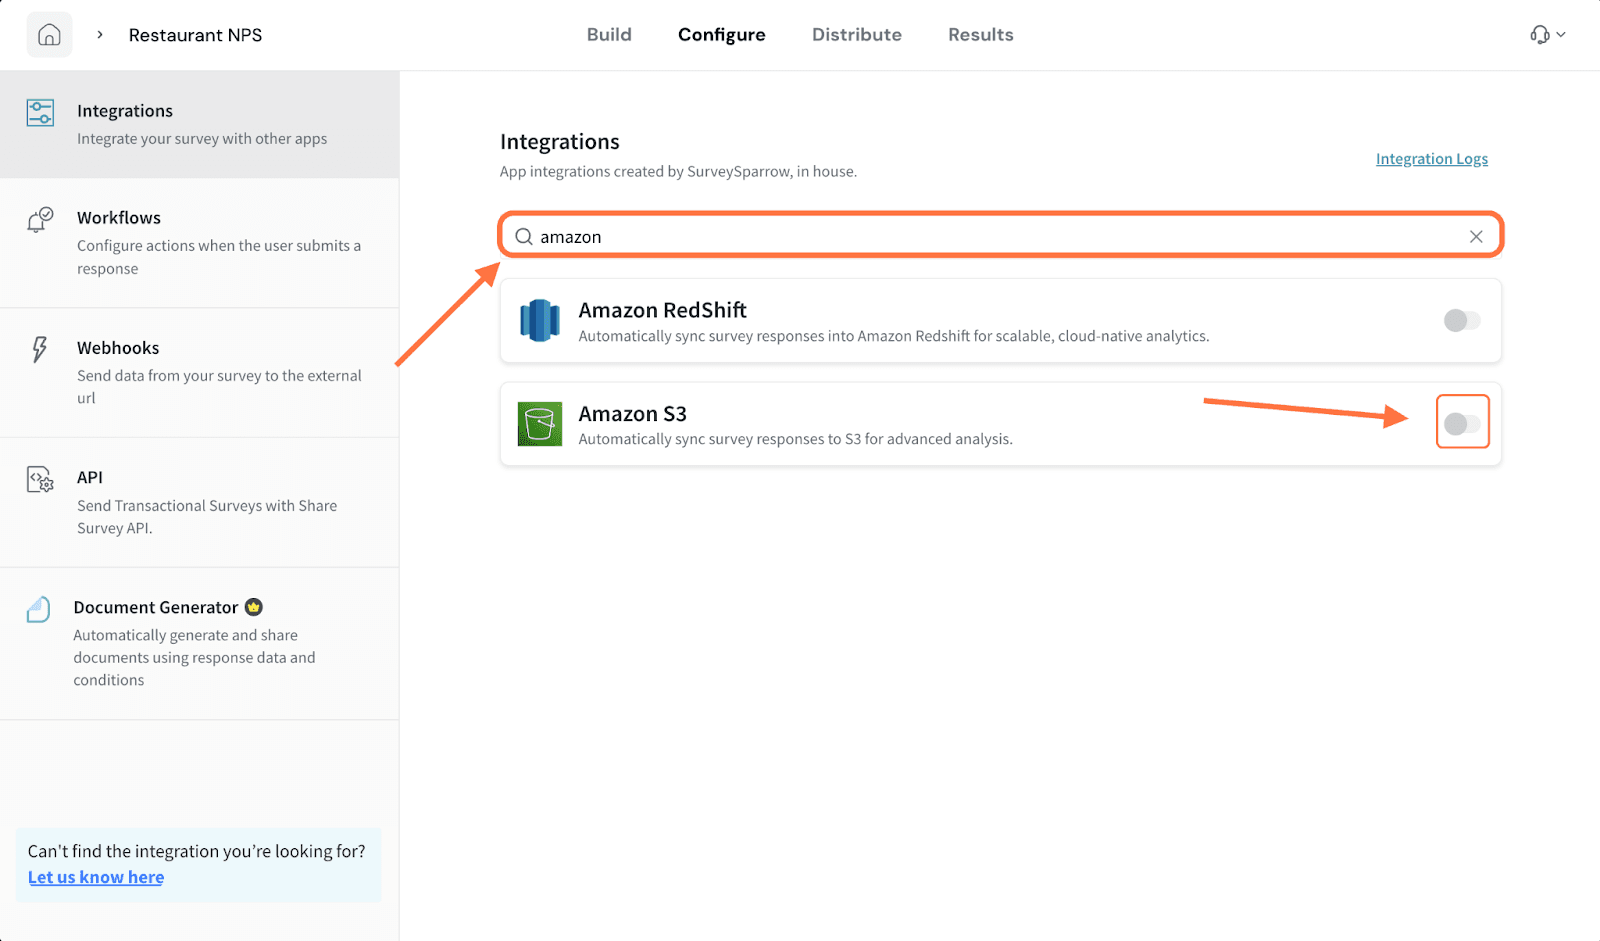The width and height of the screenshot is (1600, 941).
Task: Click the Workflows bell icon
Action: (x=40, y=219)
